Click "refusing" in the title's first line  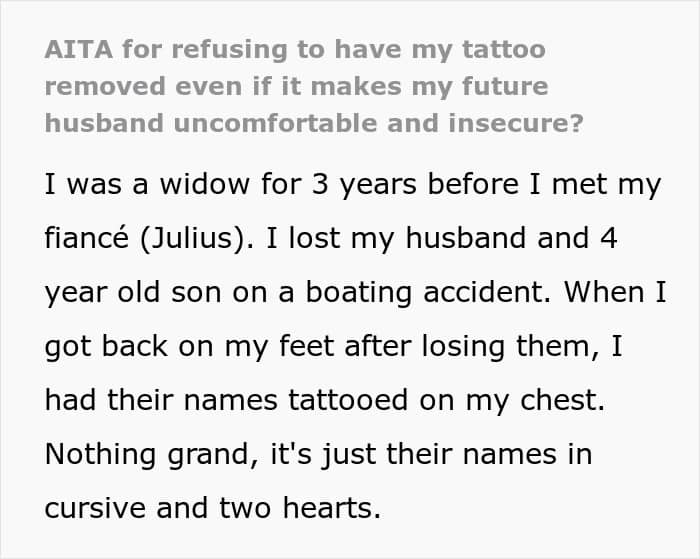click(230, 50)
